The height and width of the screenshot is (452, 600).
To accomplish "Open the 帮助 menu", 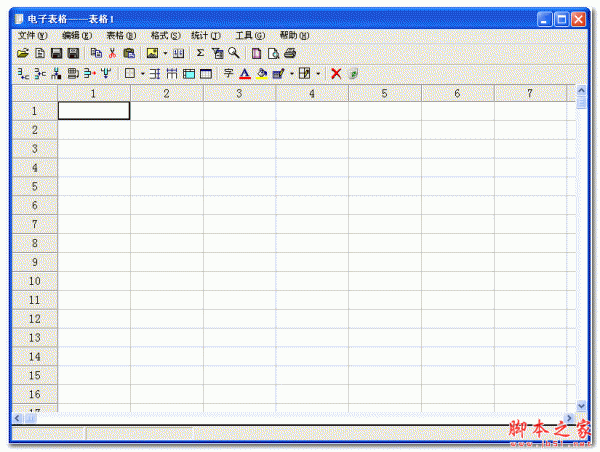I will pos(294,36).
